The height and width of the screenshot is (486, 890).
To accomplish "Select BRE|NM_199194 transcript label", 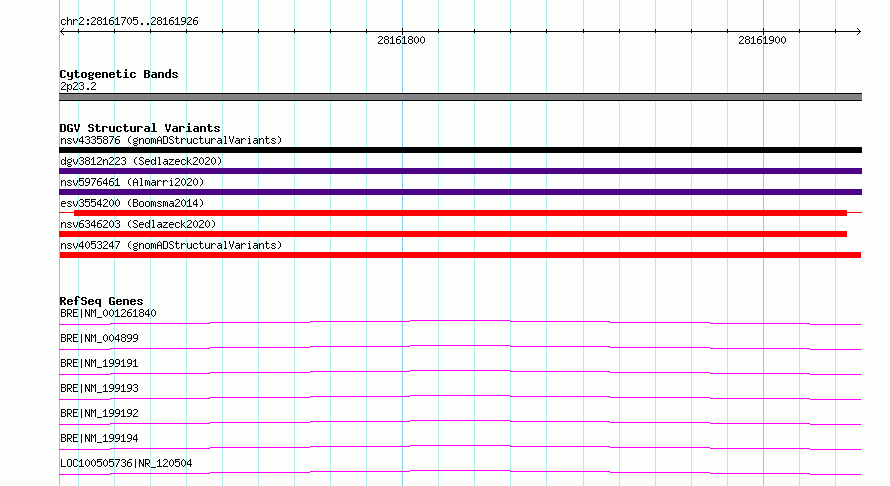I will point(99,438).
